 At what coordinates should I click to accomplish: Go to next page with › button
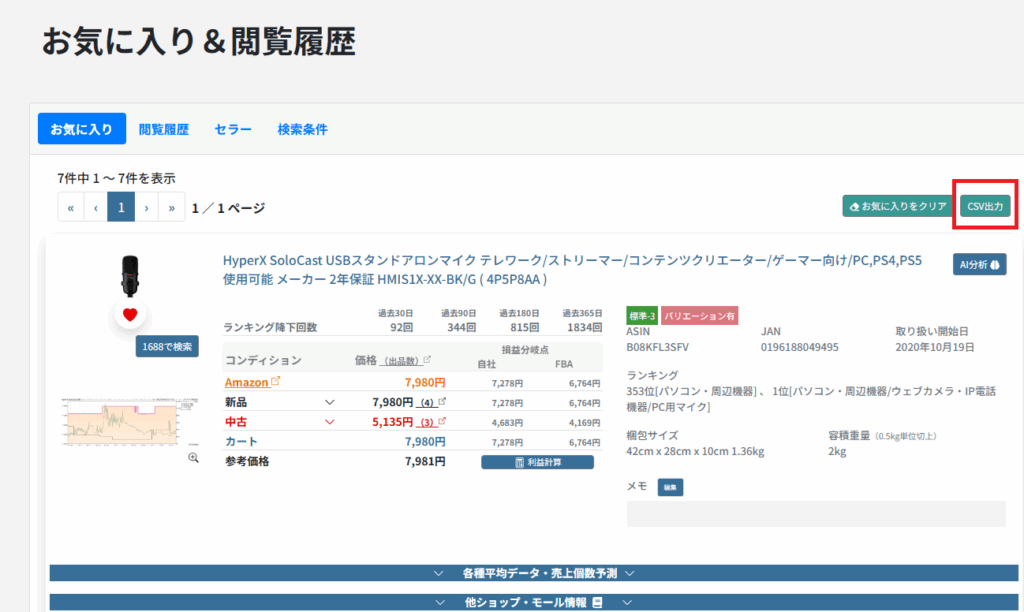[x=146, y=207]
